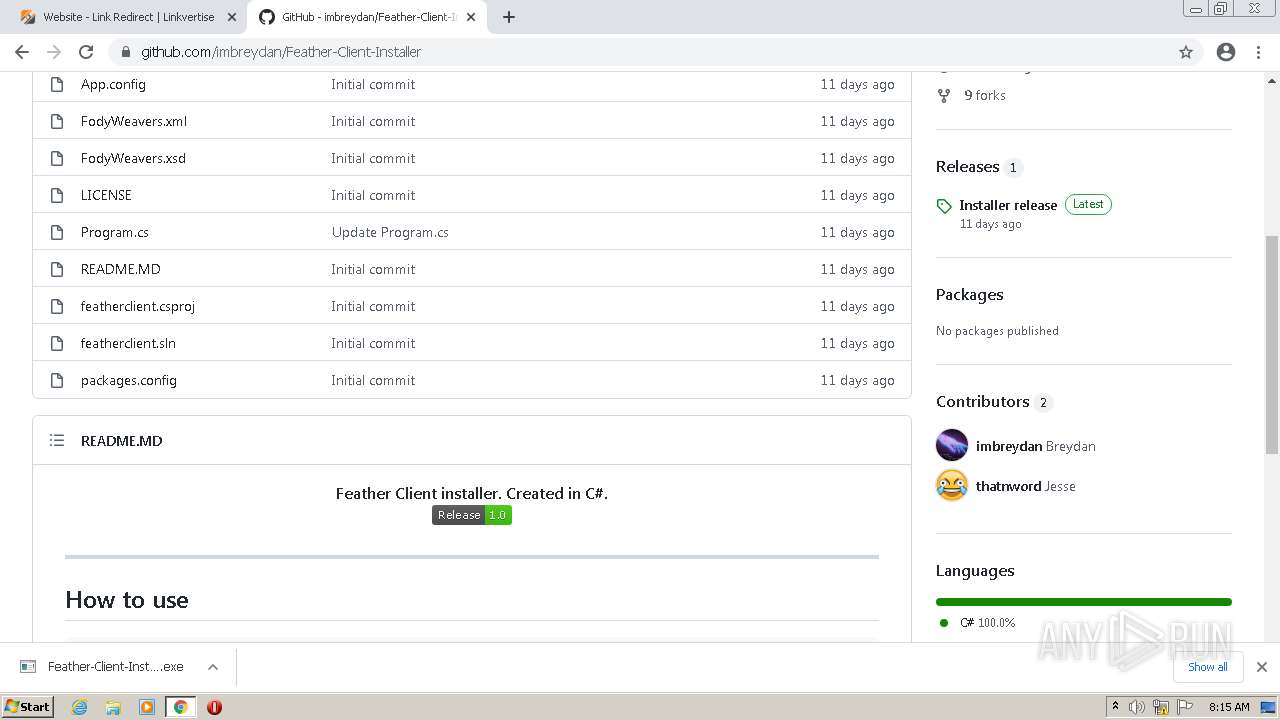Open the Update Program.cs commit message
1280x720 pixels.
390,232
